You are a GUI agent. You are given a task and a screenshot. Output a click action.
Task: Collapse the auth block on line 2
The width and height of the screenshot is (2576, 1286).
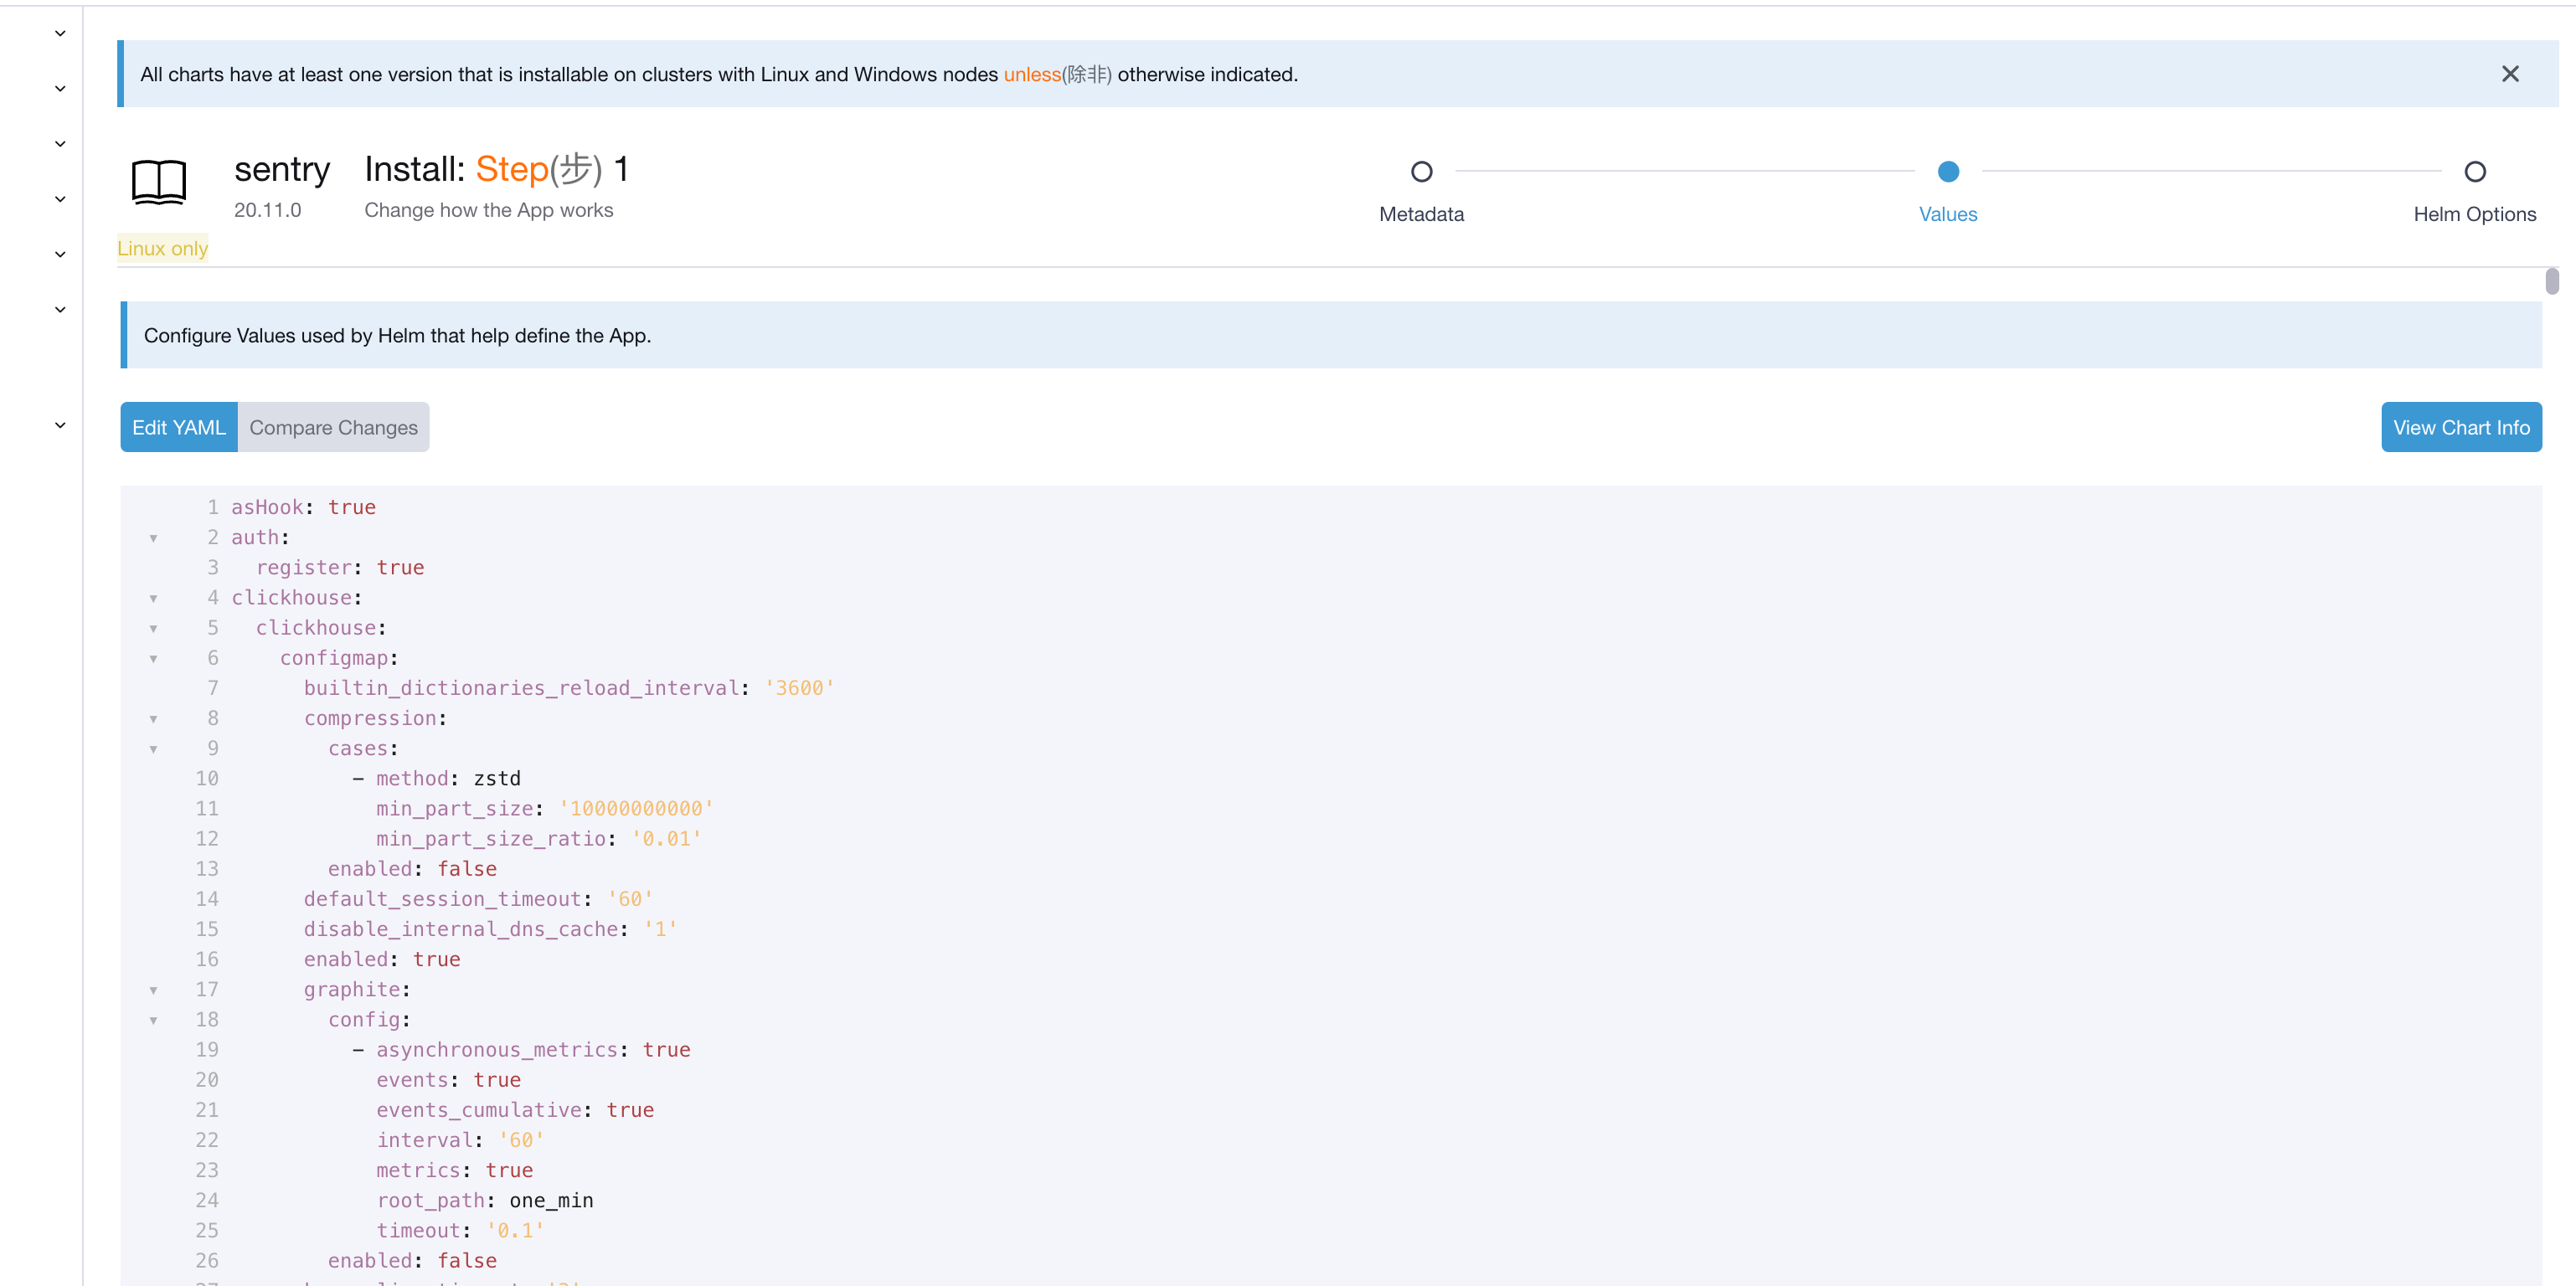[153, 538]
